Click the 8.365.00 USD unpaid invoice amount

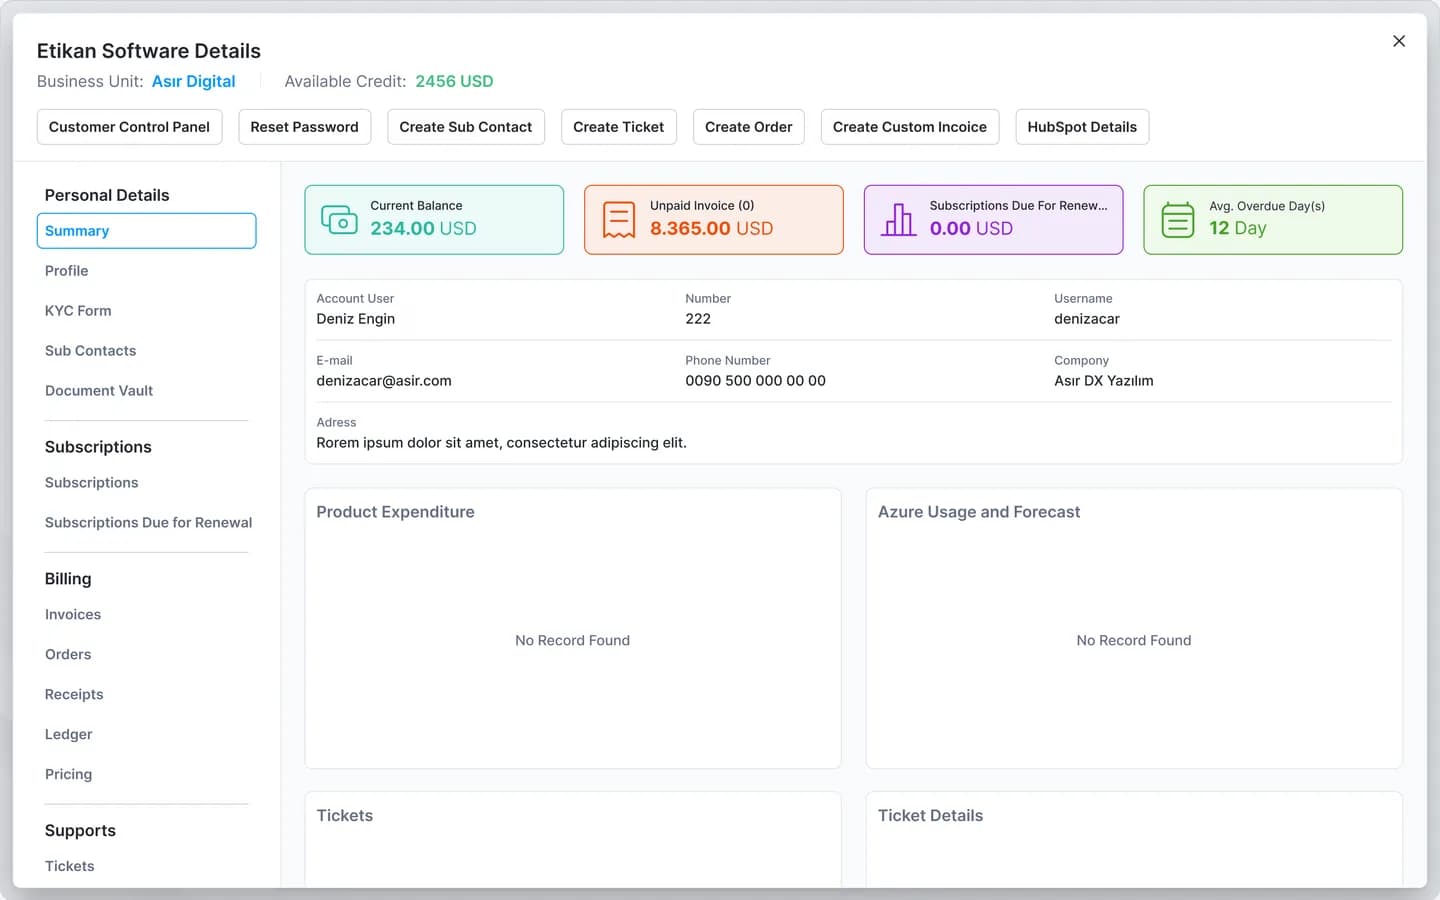(x=711, y=229)
